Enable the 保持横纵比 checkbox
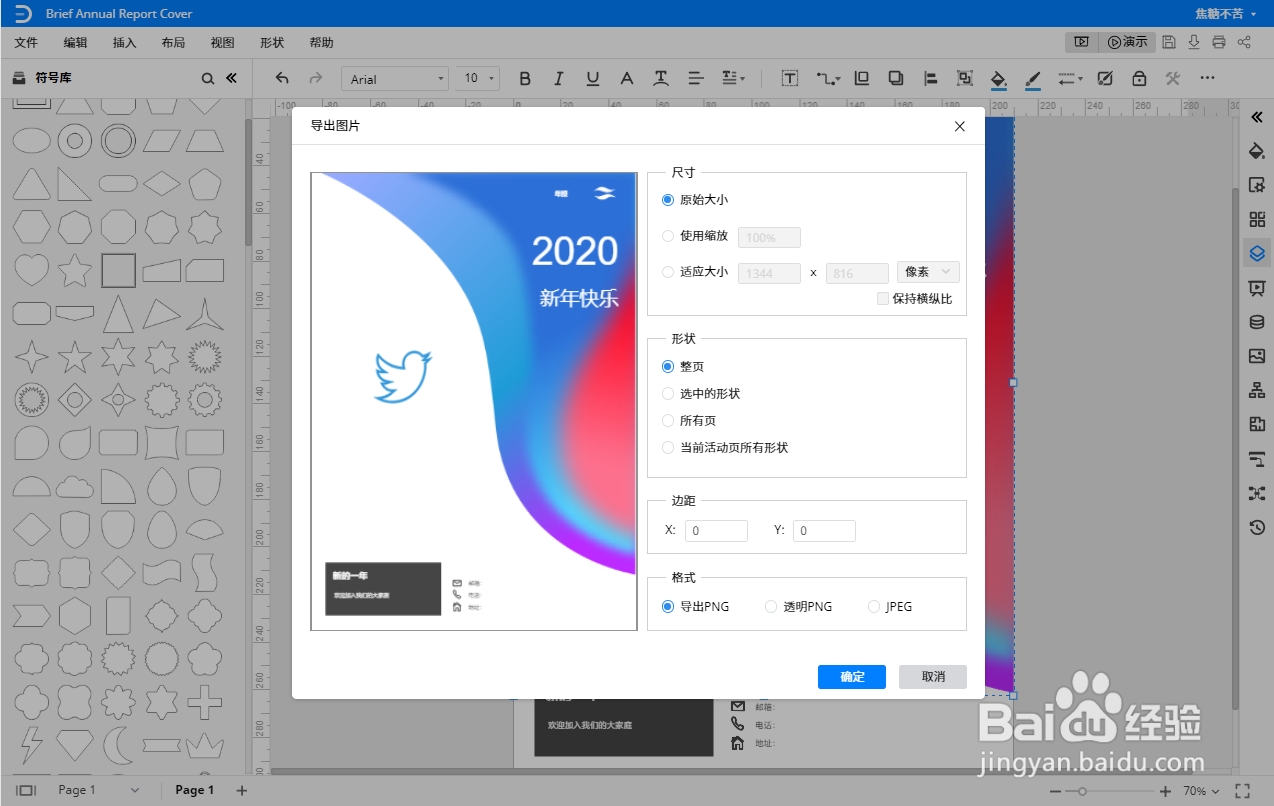This screenshot has height=806, width=1274. click(x=883, y=298)
